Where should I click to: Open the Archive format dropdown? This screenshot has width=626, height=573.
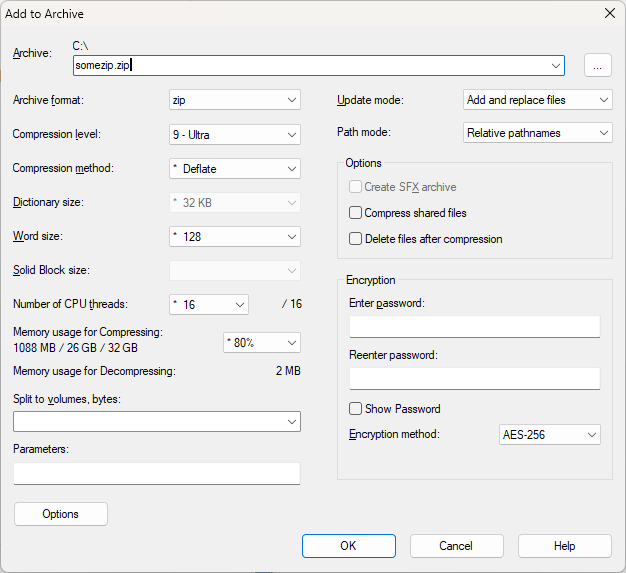(x=235, y=100)
